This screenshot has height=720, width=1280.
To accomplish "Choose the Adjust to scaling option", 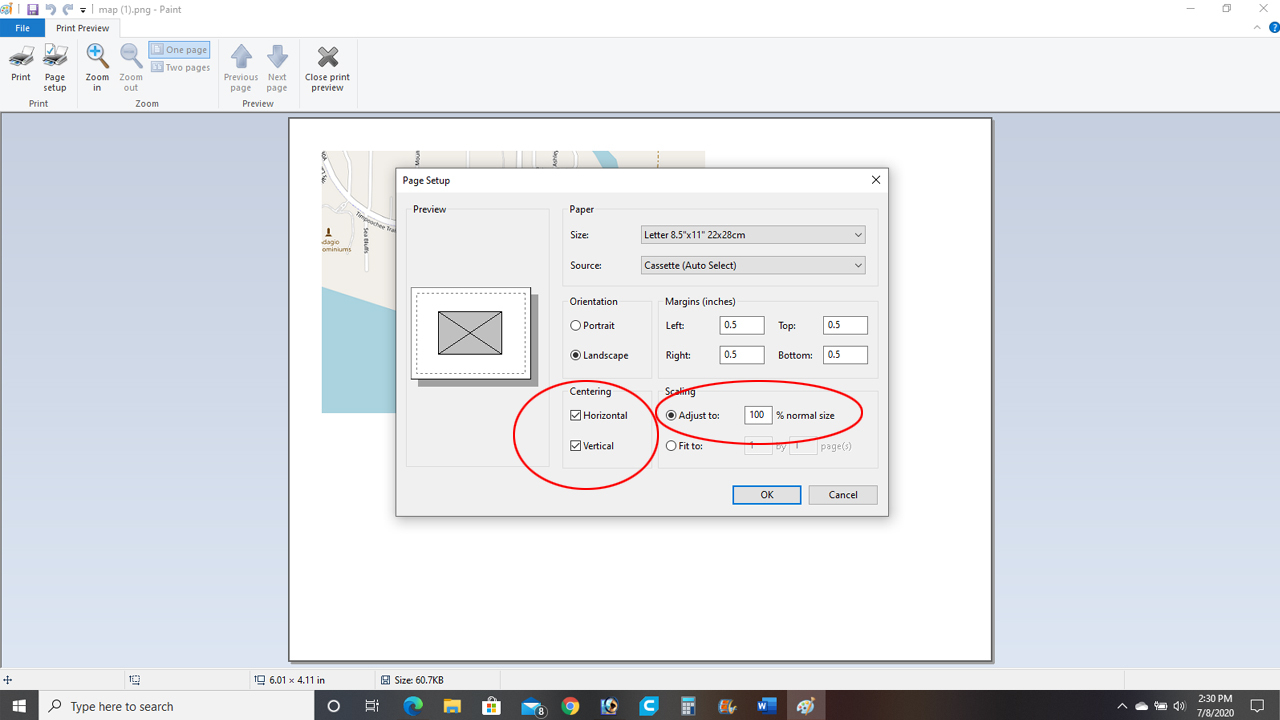I will [692, 416].
